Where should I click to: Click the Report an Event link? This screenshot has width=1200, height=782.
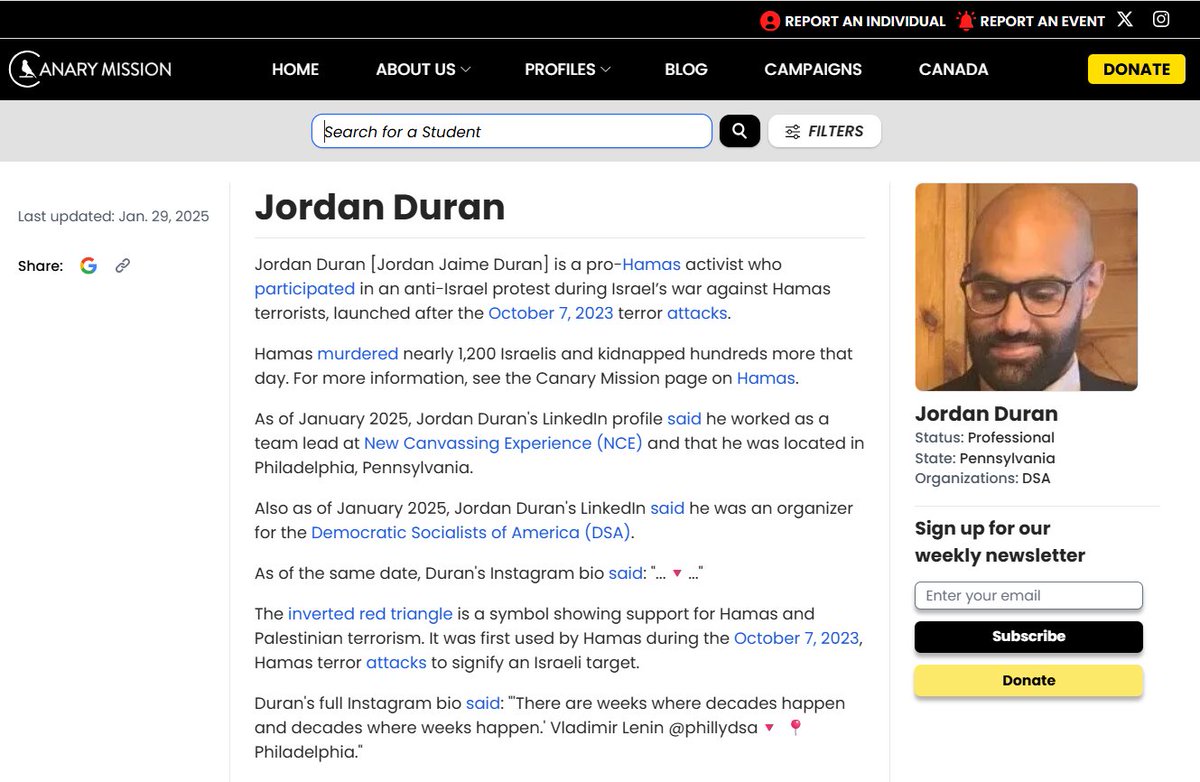(x=1030, y=20)
